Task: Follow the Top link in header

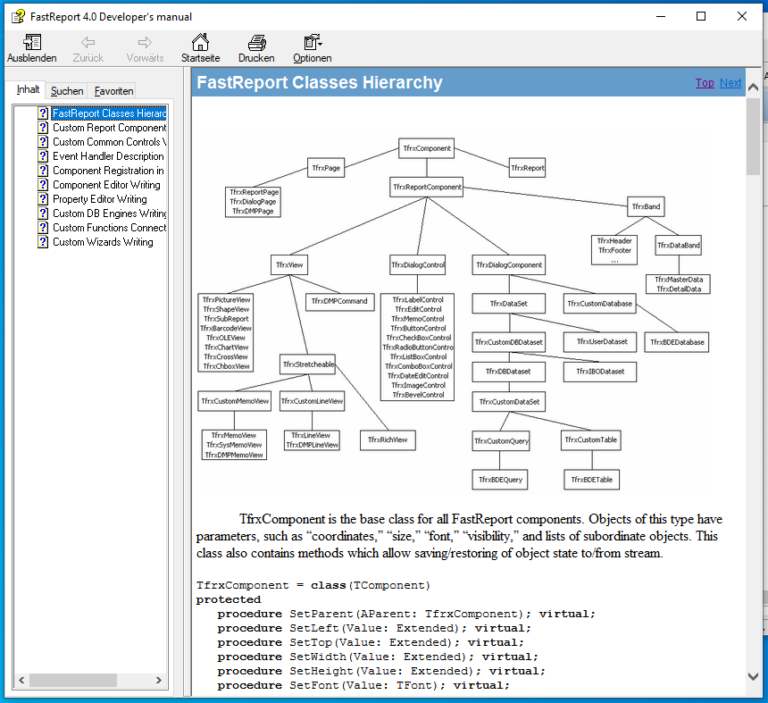Action: [x=704, y=83]
